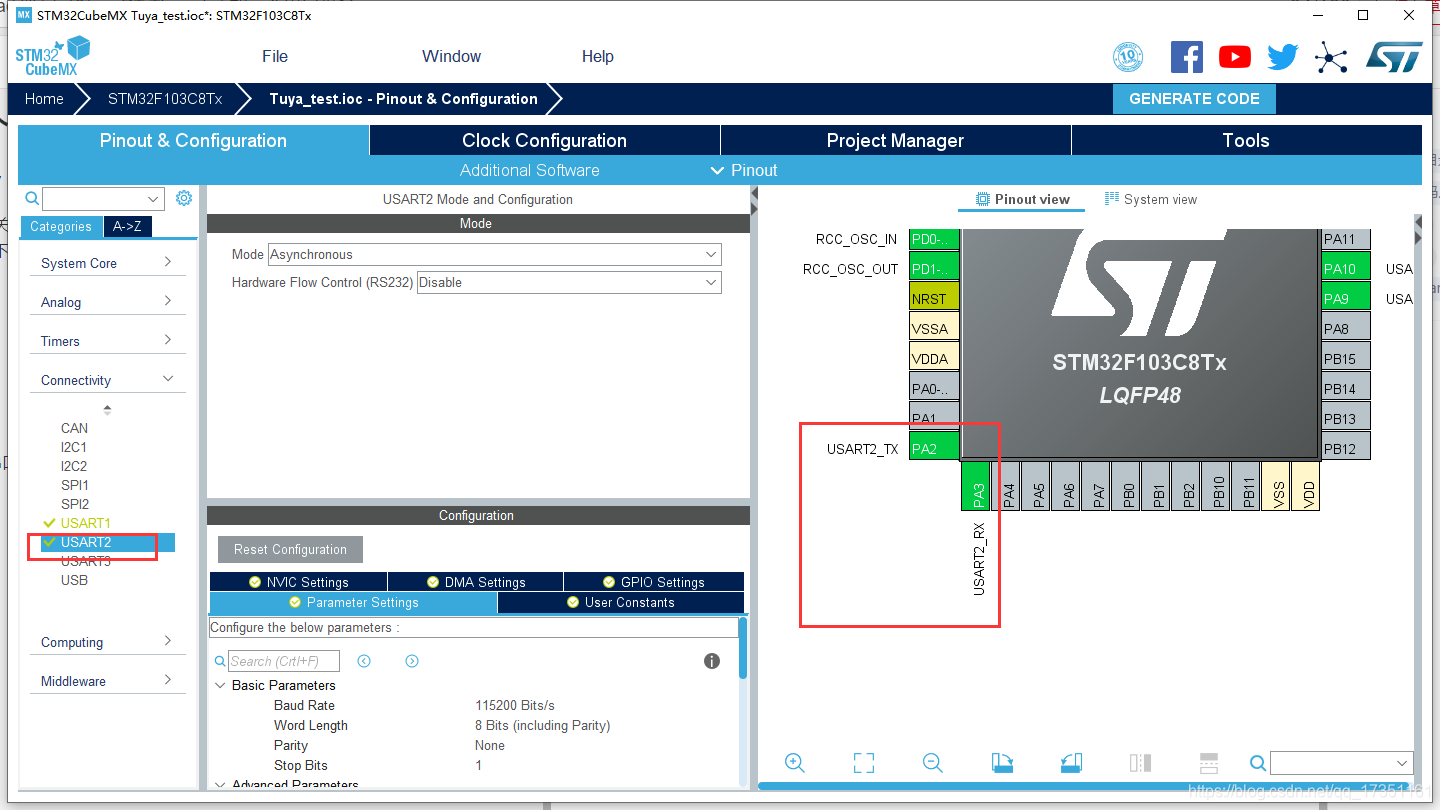The height and width of the screenshot is (810, 1440).
Task: Open the USART2 Mode dropdown
Action: pyautogui.click(x=494, y=255)
